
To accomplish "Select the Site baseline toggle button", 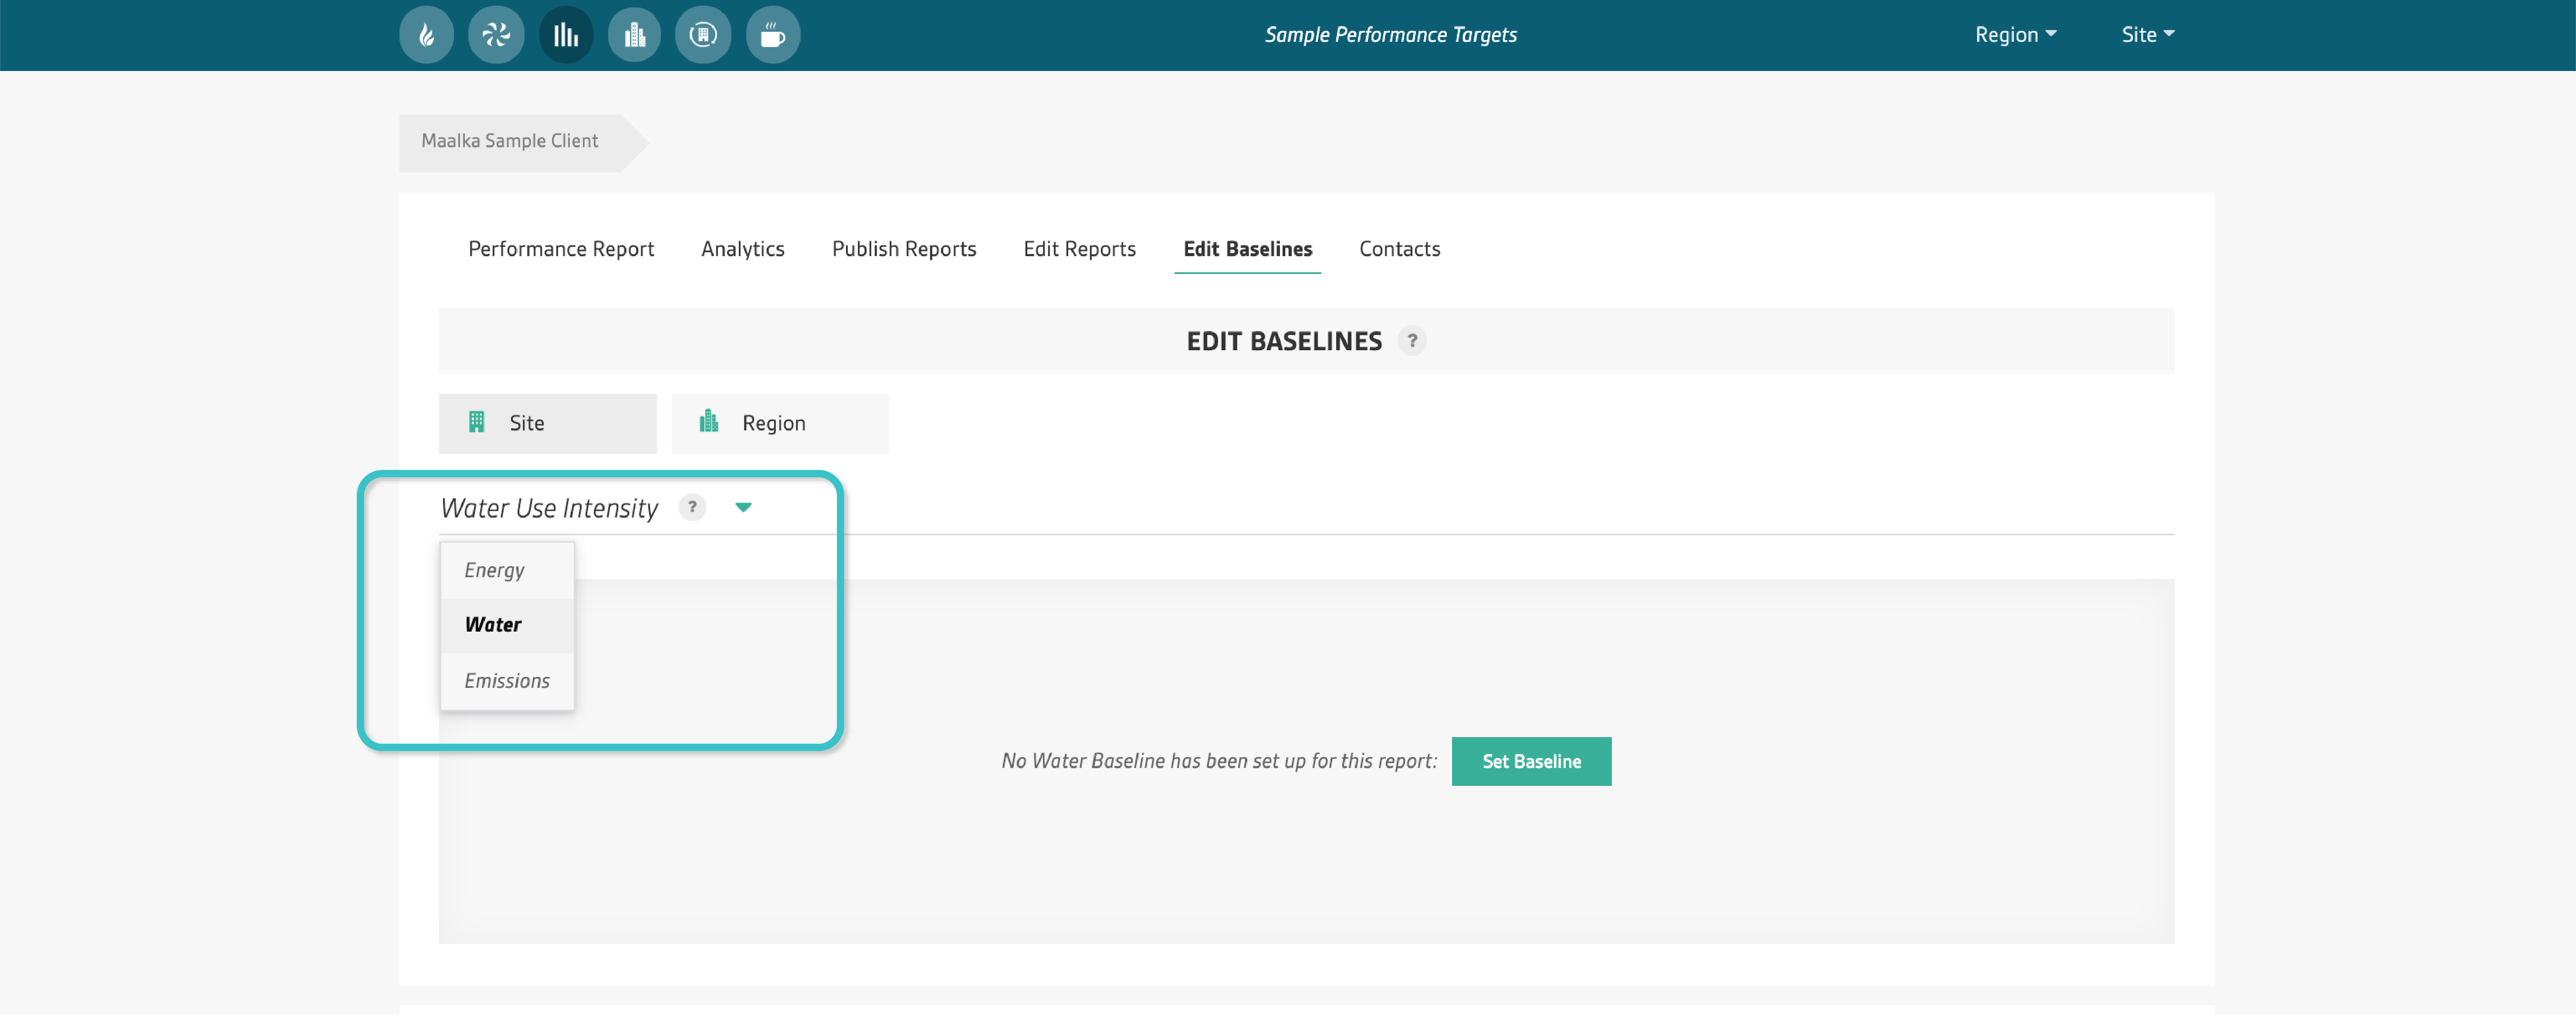I will point(548,423).
